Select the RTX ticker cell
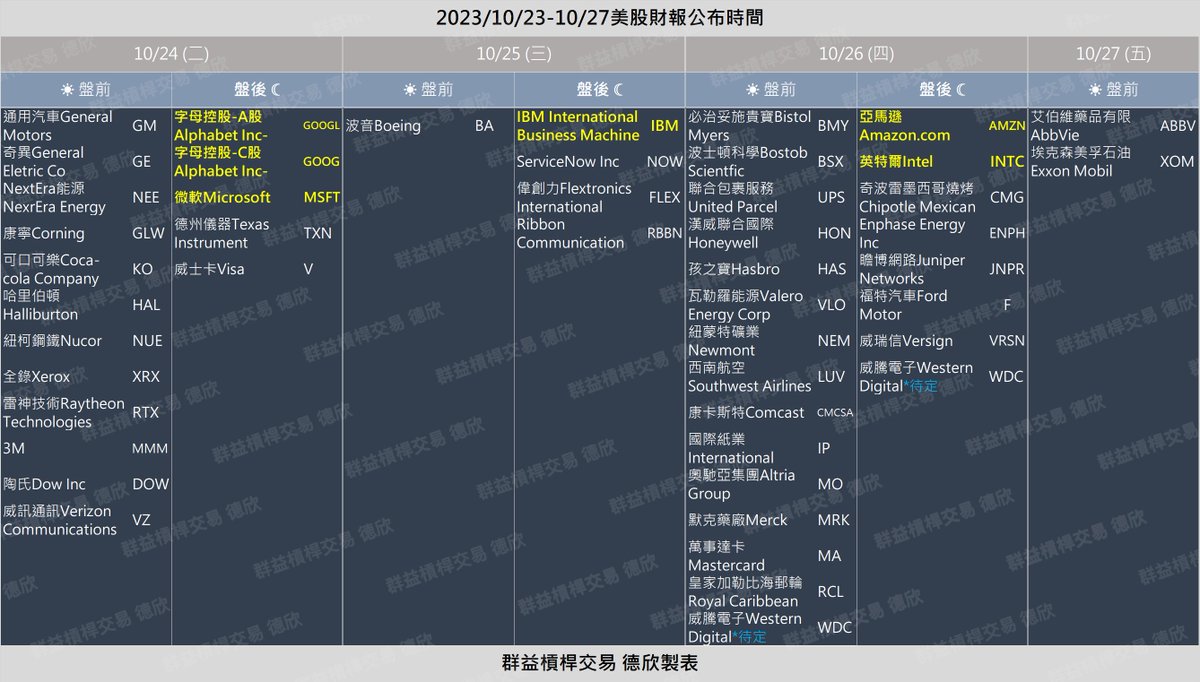Viewport: 1200px width, 682px height. point(146,412)
